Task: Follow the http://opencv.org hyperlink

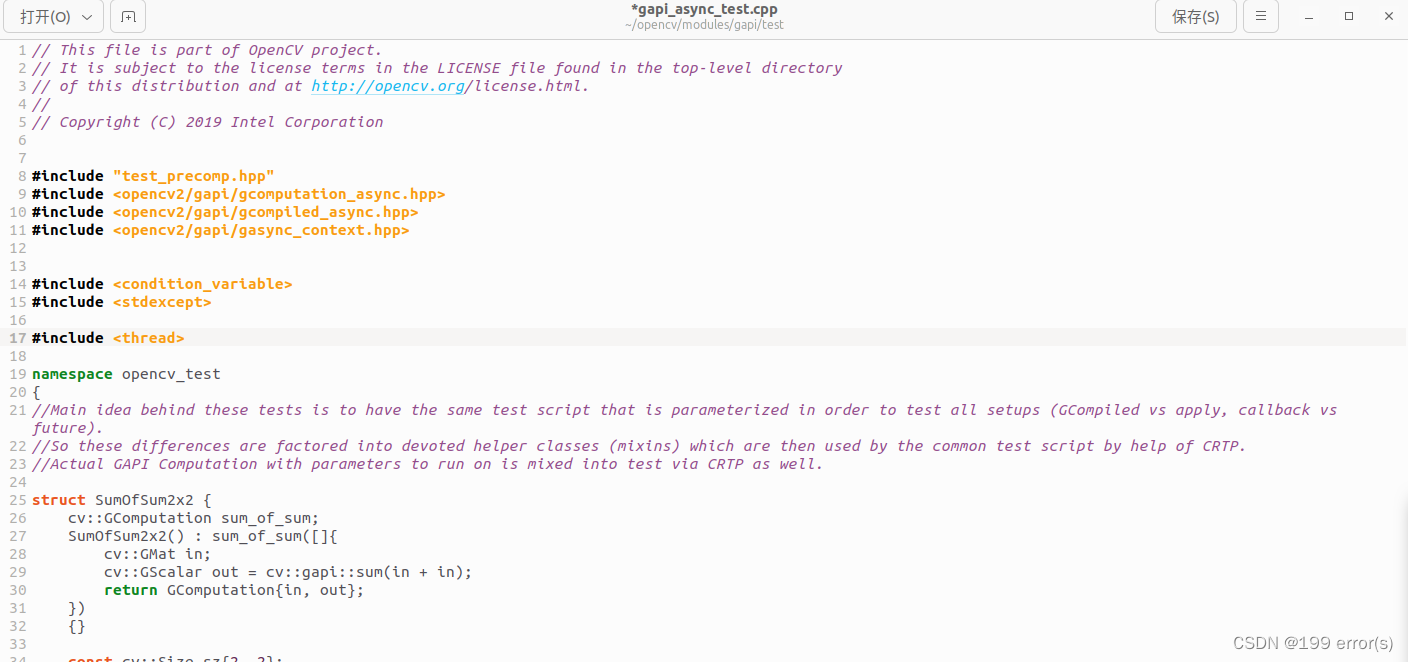Action: click(x=387, y=85)
